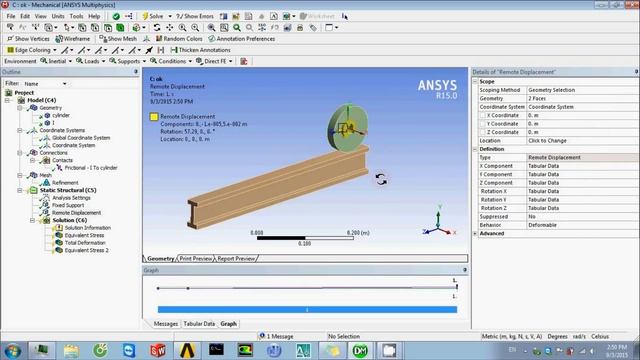Activate the Pan view tool
This screenshot has width=640, height=360.
(169, 27)
